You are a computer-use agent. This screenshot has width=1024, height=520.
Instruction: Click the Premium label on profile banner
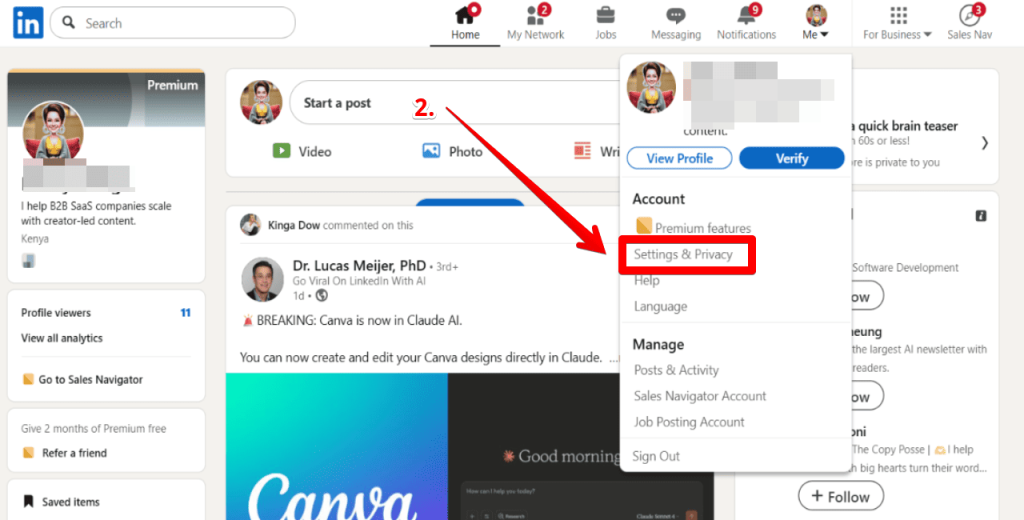tap(172, 85)
